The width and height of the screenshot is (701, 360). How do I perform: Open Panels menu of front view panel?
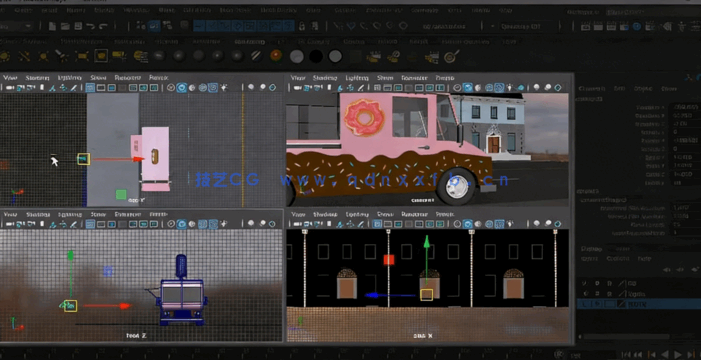158,214
